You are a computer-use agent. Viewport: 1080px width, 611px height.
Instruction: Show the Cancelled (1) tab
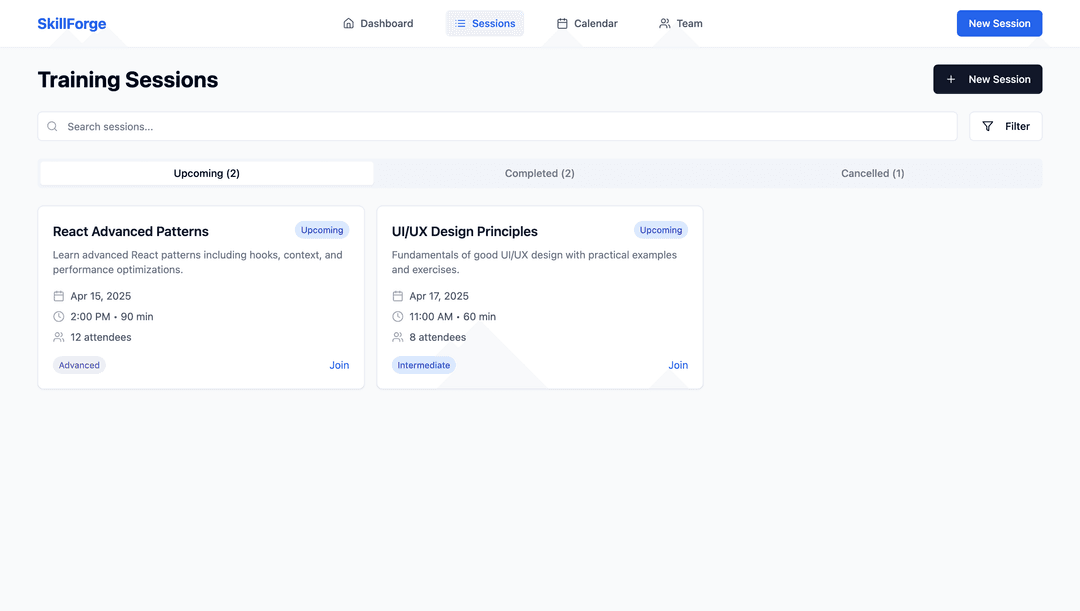(872, 173)
